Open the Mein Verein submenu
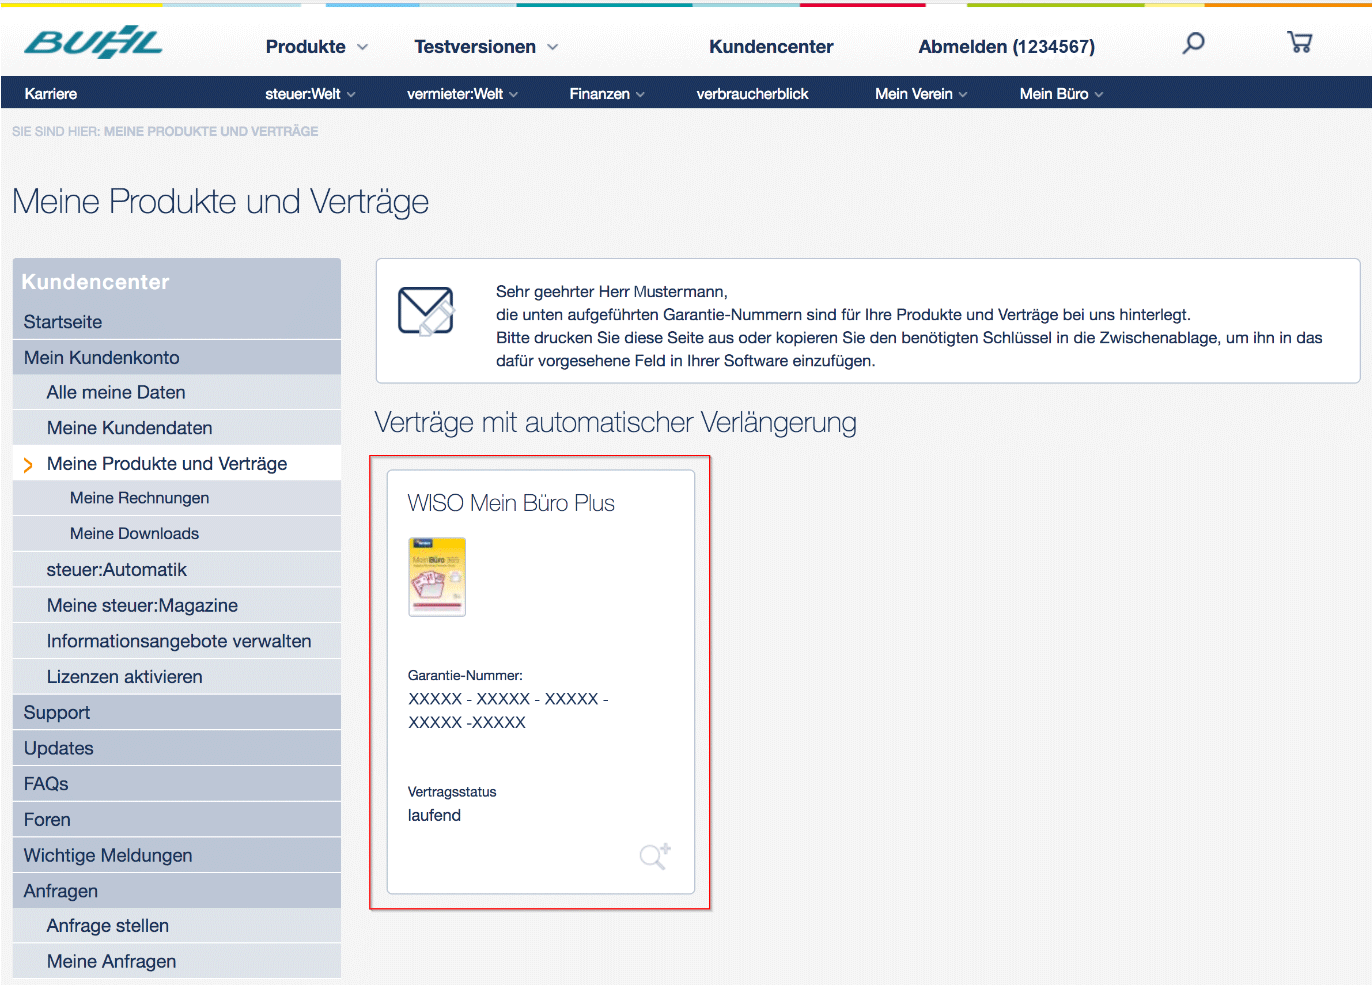This screenshot has width=1372, height=985. (x=921, y=94)
